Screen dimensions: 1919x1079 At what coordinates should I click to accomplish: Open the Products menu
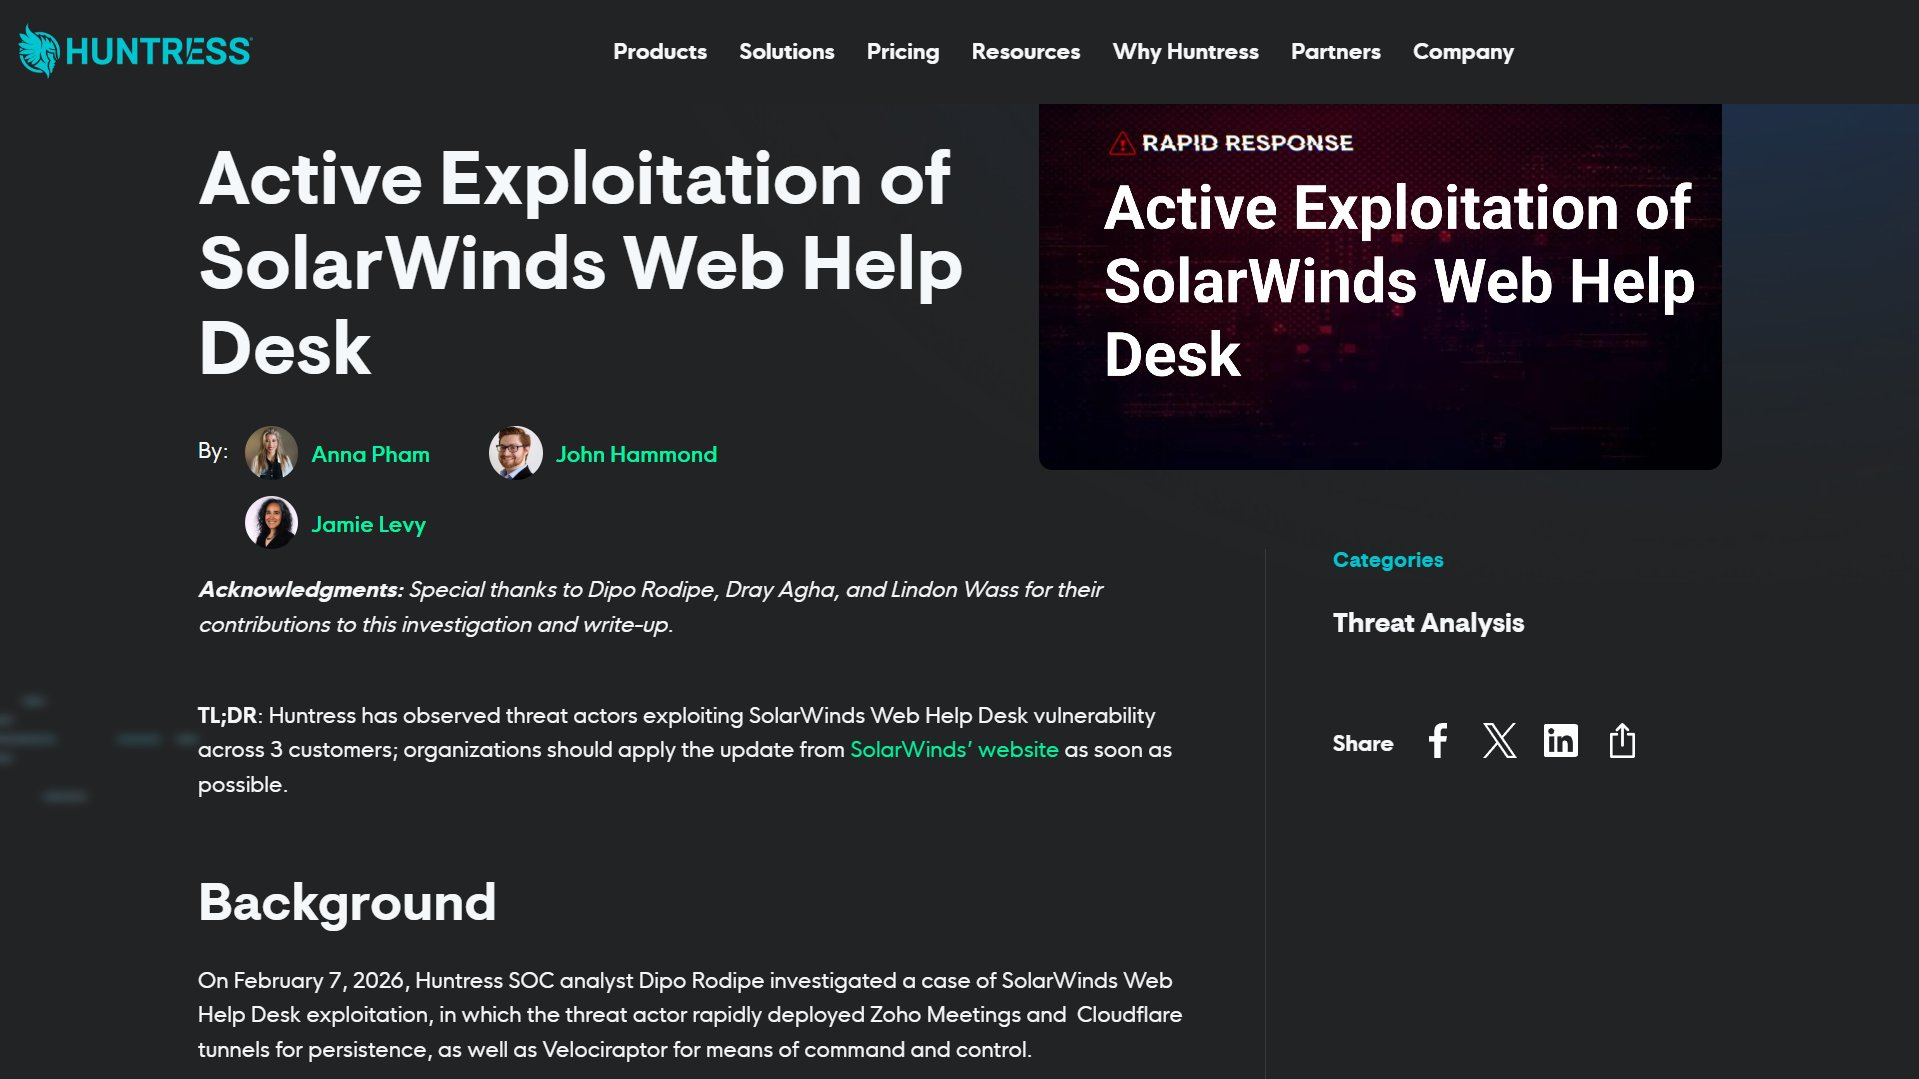(x=659, y=52)
